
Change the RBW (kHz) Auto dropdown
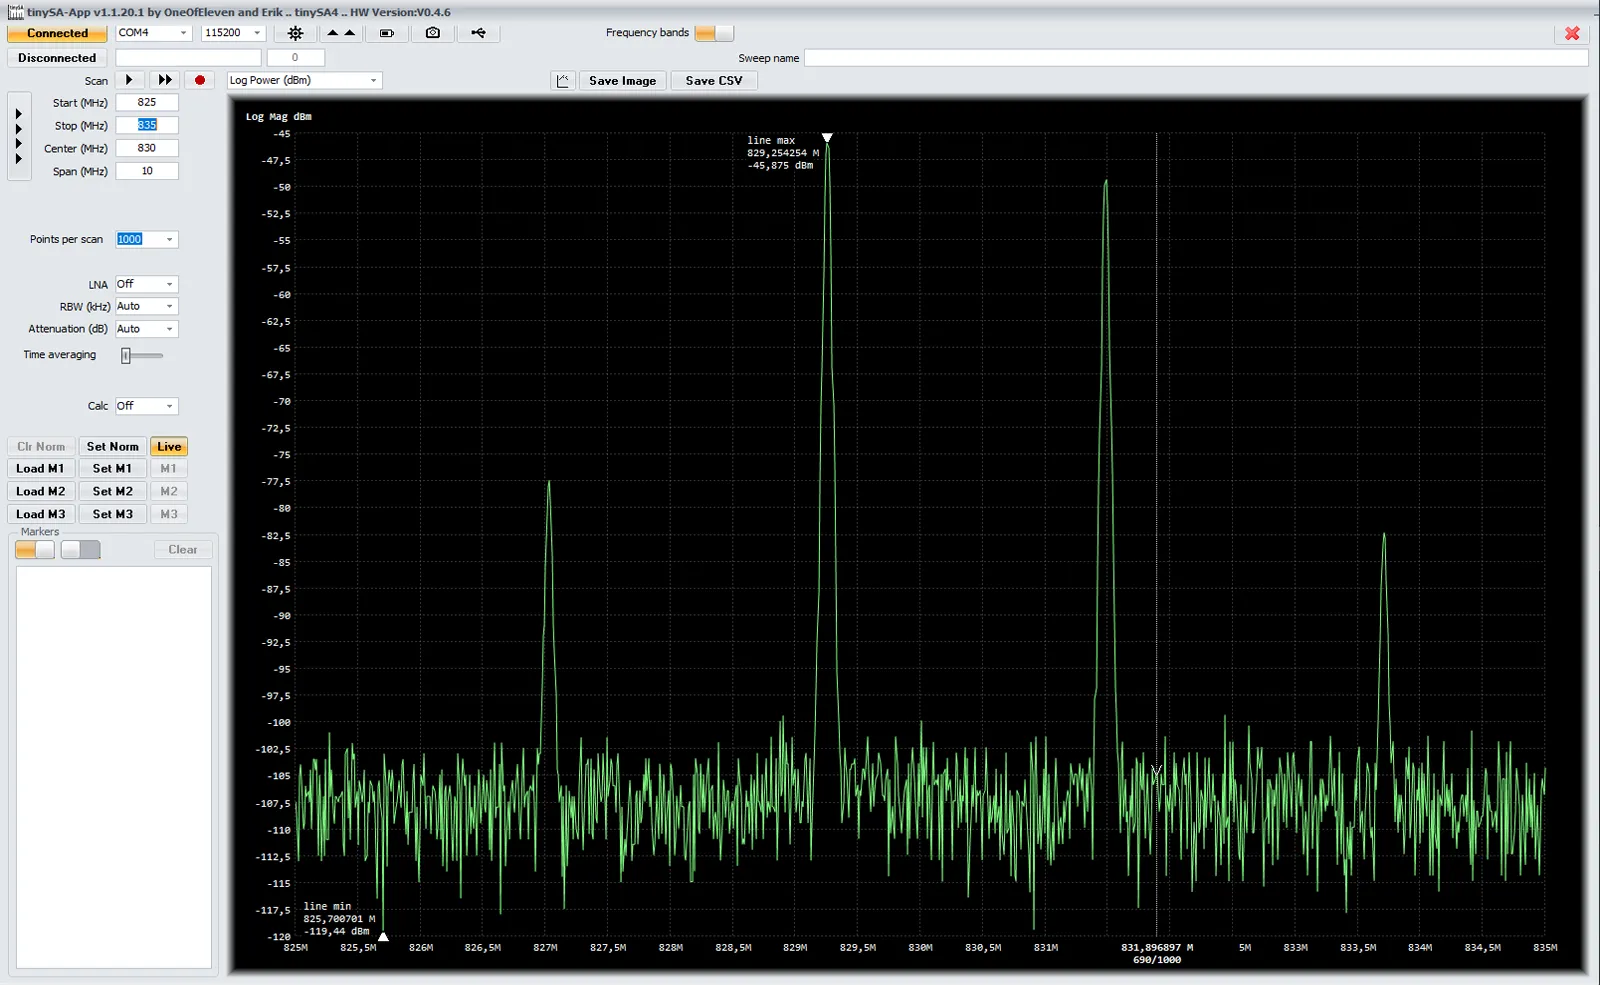145,306
